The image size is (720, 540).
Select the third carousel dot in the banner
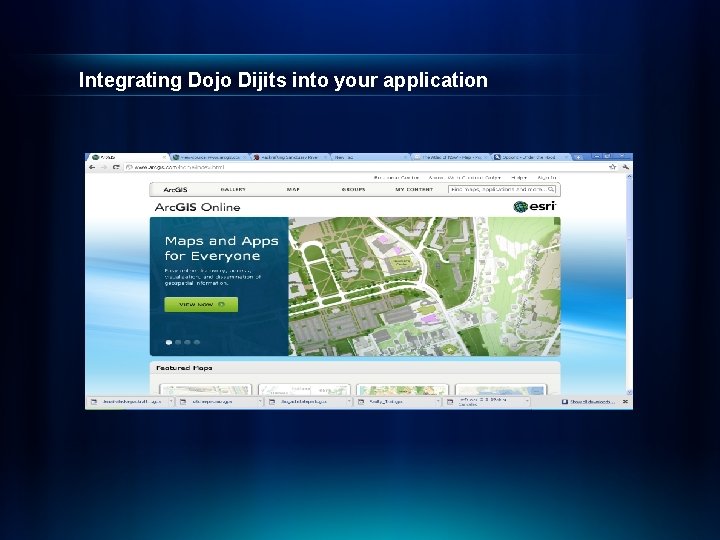click(187, 342)
